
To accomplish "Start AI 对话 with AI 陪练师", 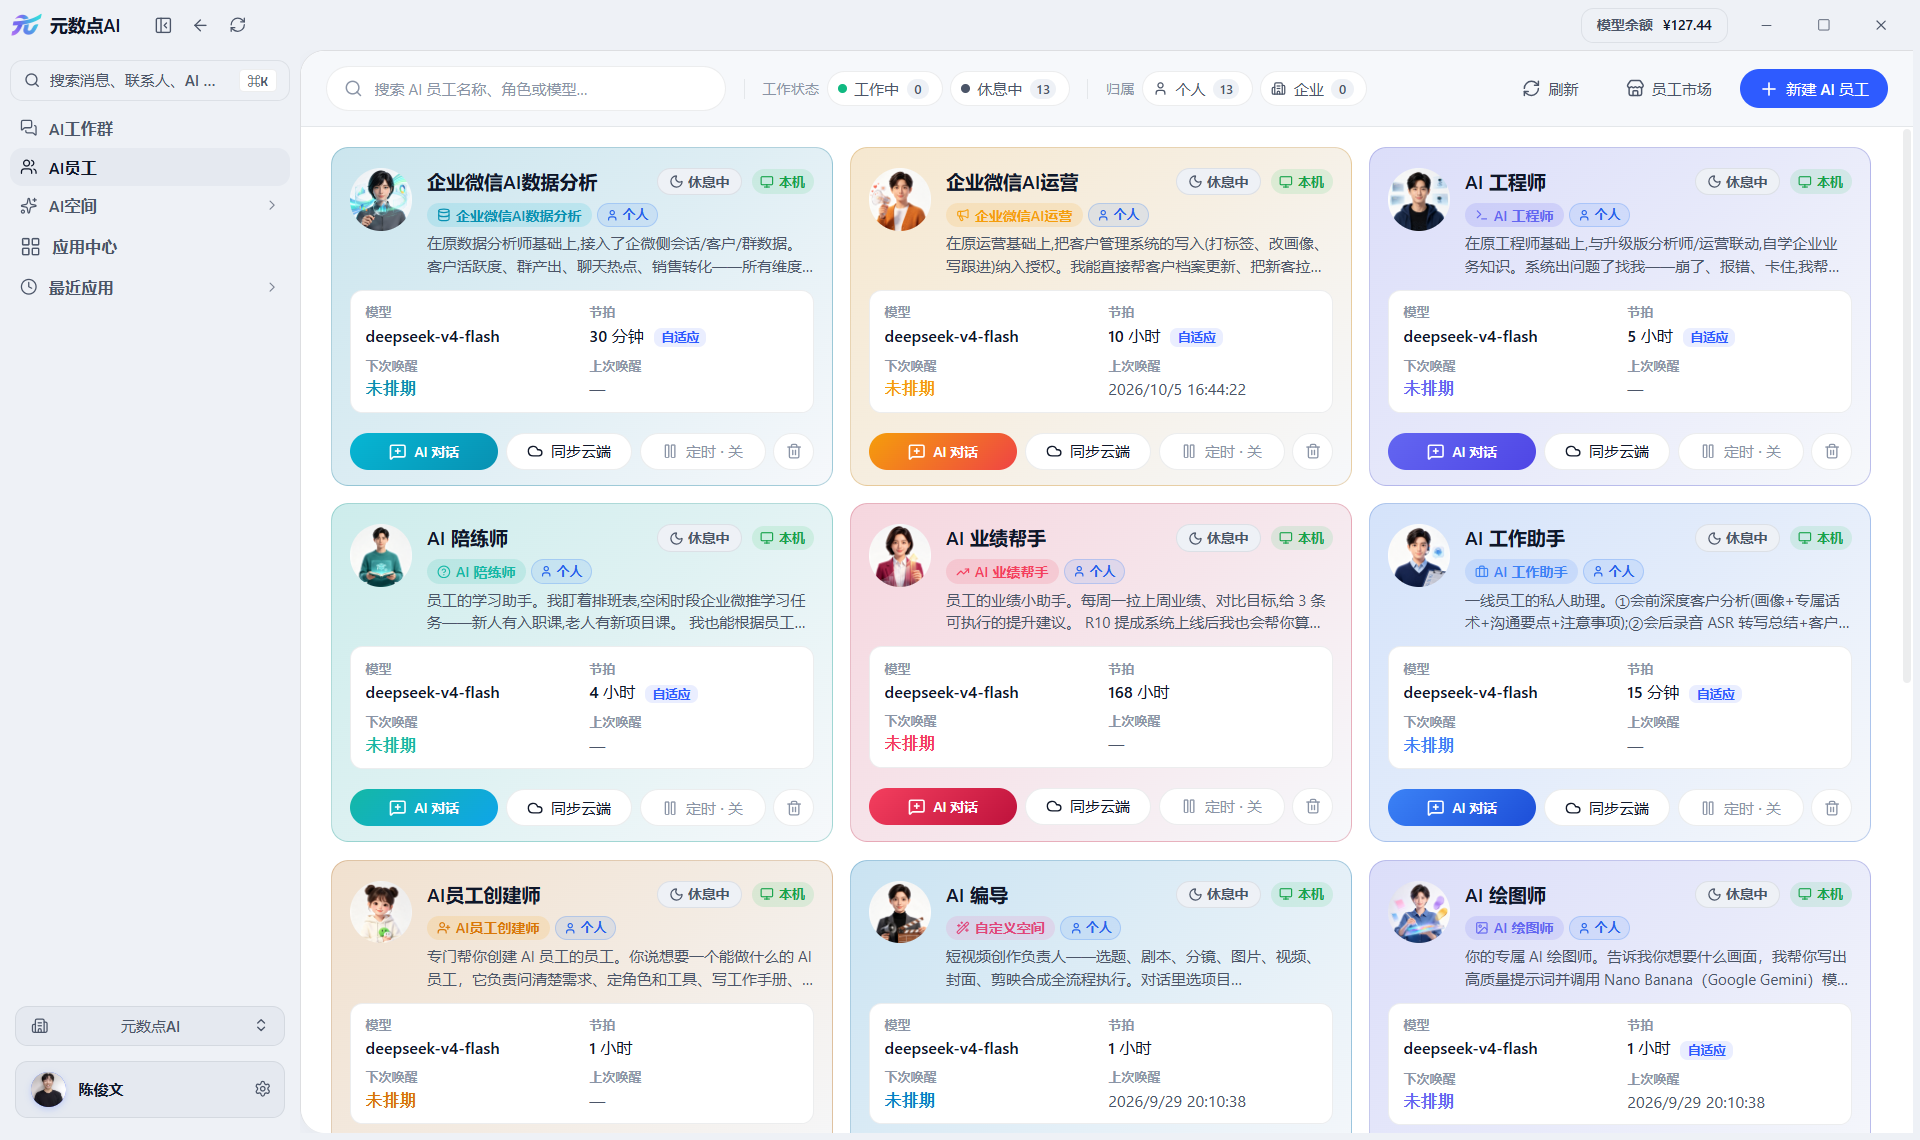I will tap(424, 808).
